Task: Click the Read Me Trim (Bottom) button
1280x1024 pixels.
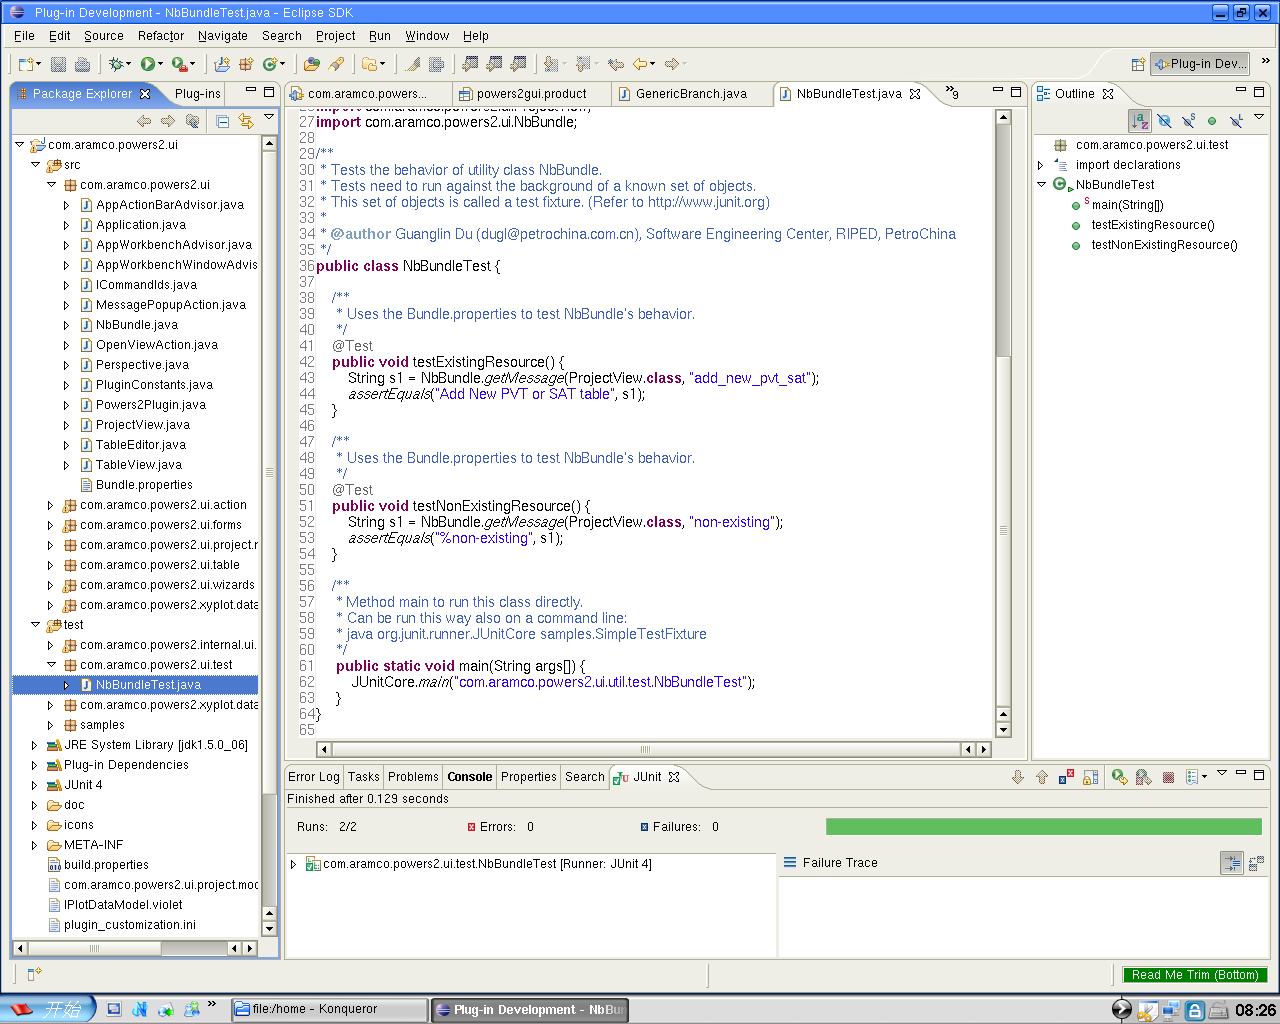Action: 1194,975
